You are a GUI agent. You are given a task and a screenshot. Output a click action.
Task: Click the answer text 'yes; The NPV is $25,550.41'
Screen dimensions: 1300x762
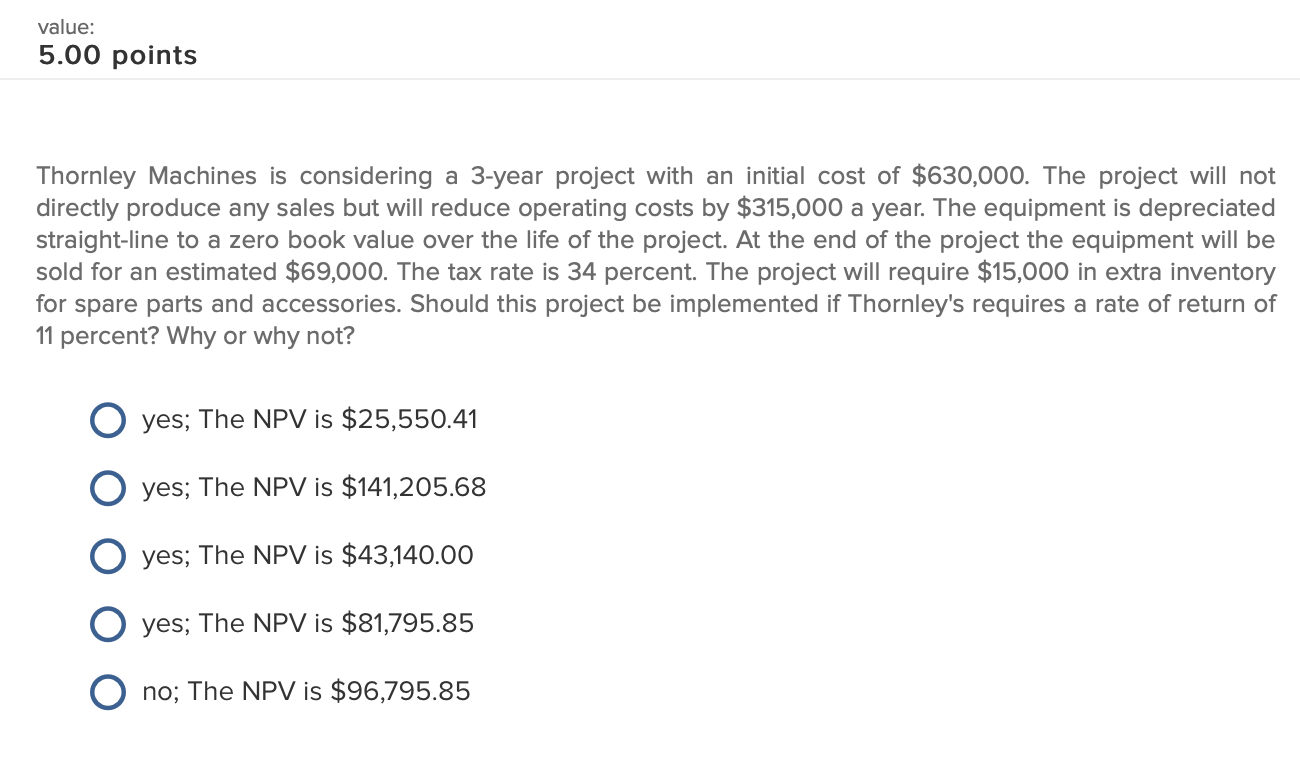(310, 420)
